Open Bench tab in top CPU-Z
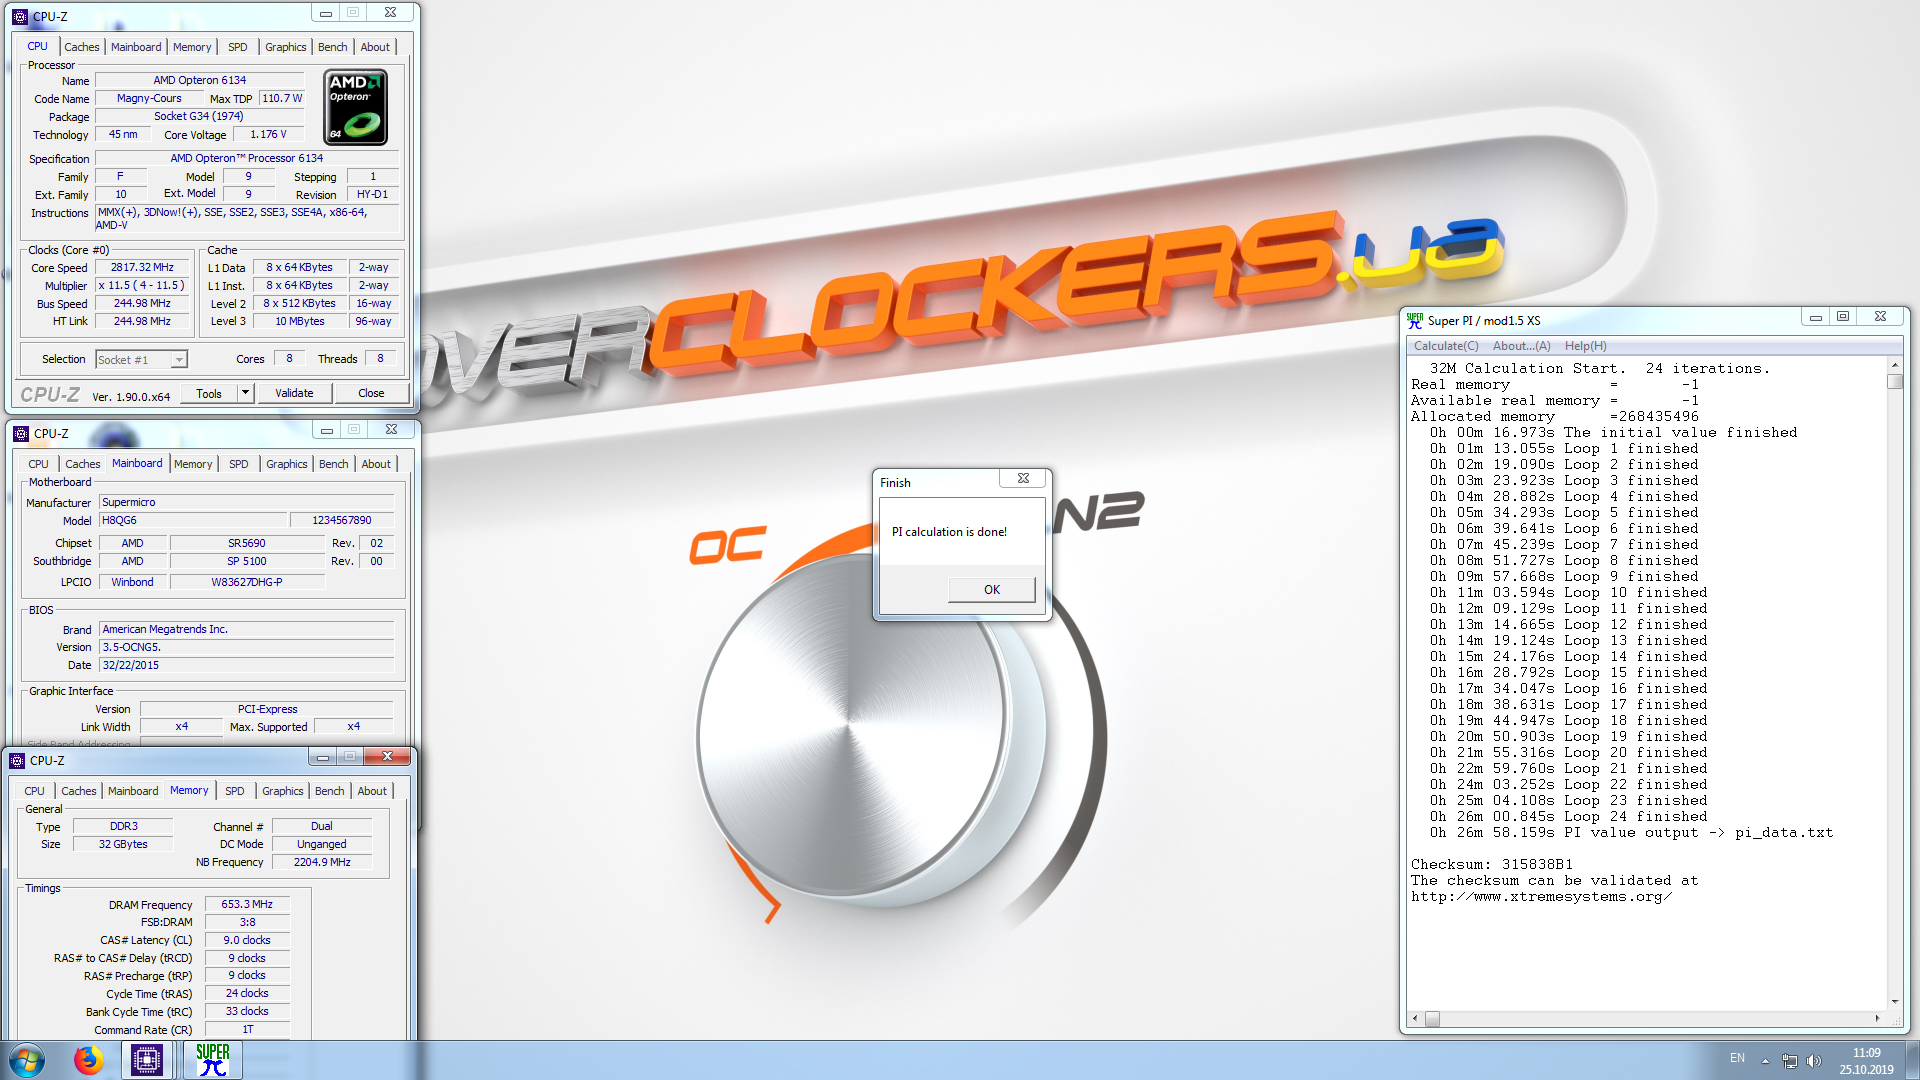The height and width of the screenshot is (1080, 1920). click(333, 47)
